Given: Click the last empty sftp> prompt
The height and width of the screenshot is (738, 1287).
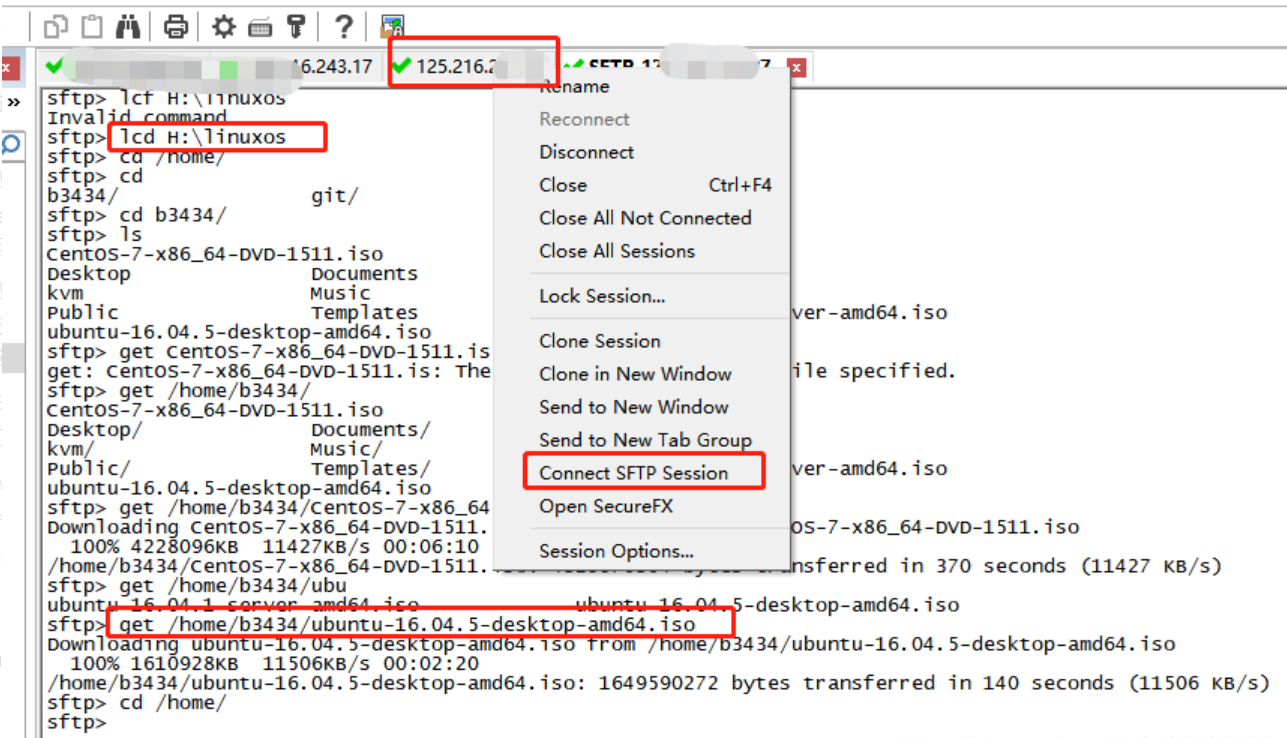Looking at the screenshot, I should click(76, 722).
